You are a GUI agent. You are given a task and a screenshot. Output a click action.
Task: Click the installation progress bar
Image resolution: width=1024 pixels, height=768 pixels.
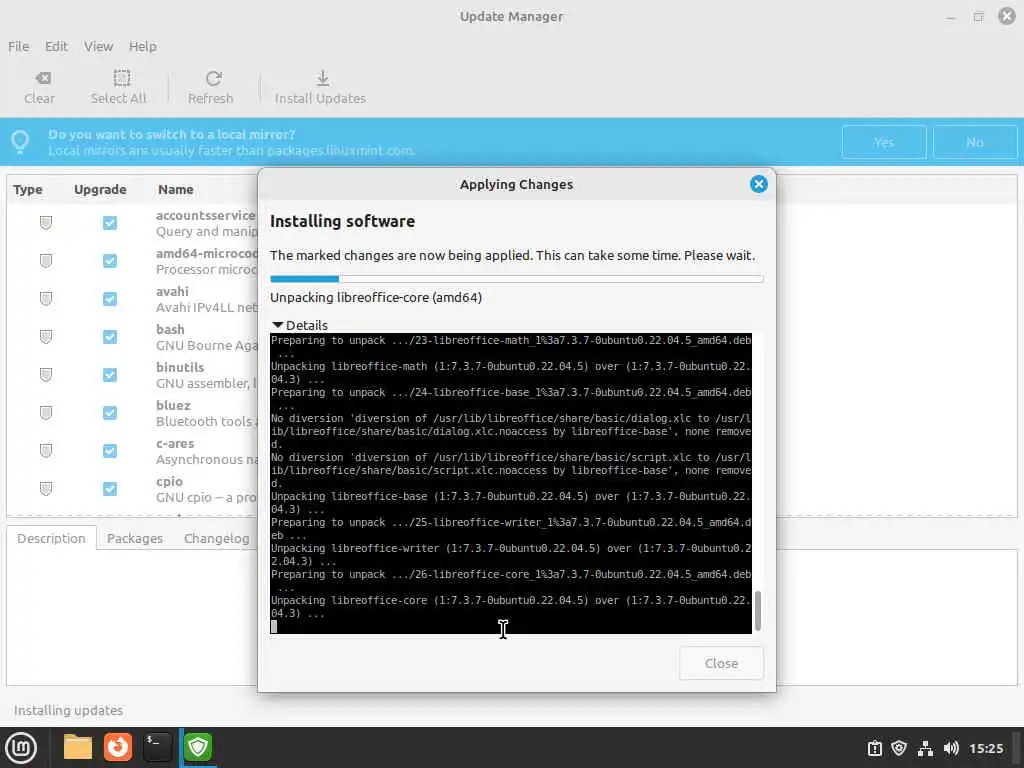(517, 279)
